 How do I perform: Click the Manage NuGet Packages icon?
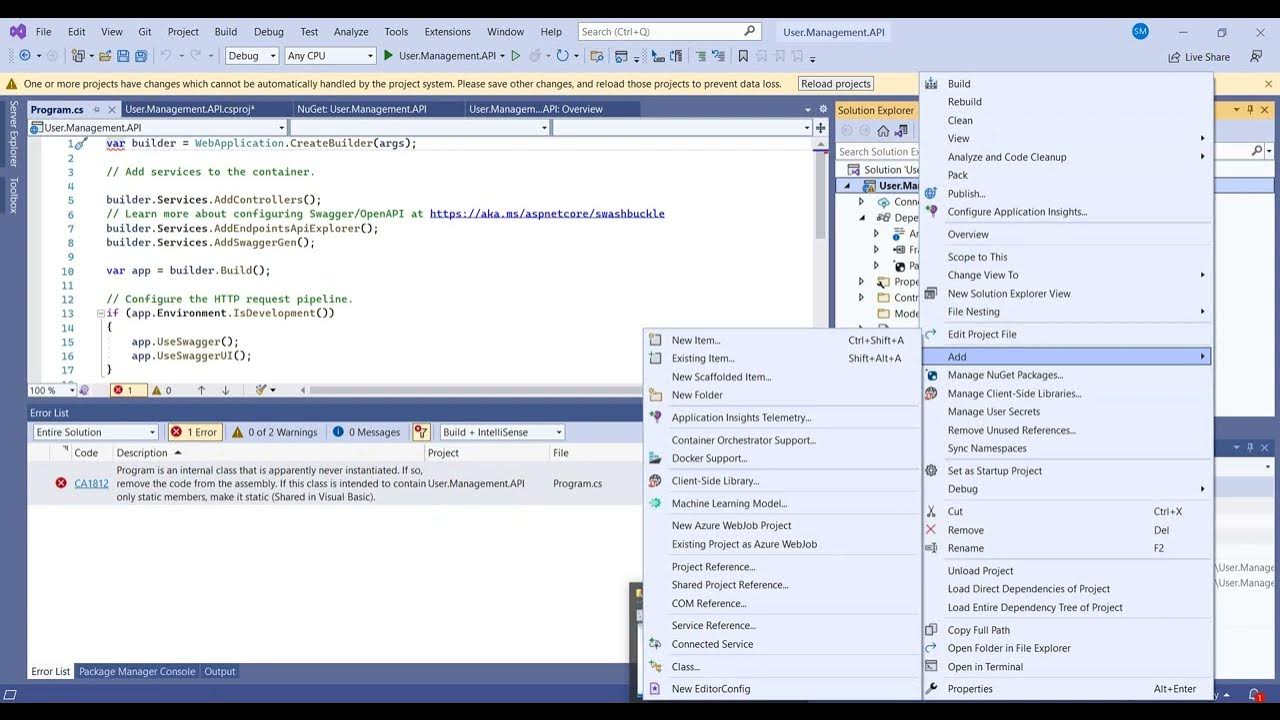coord(931,375)
